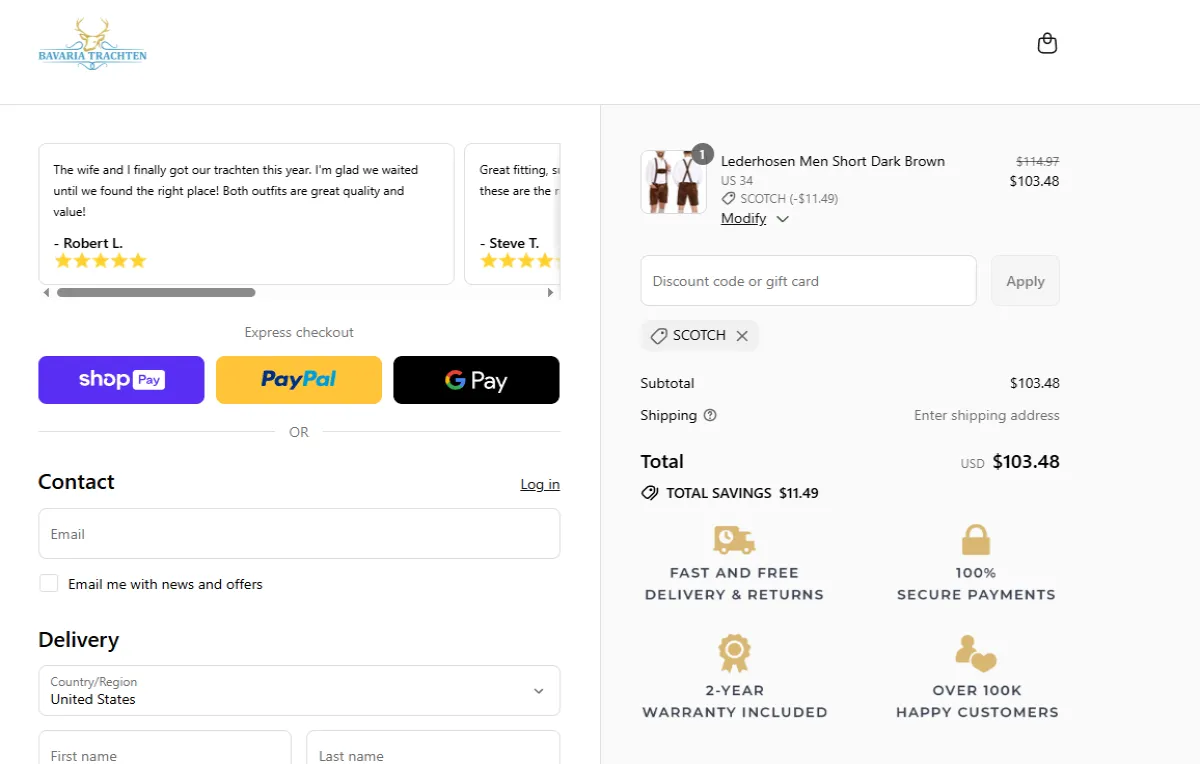Check out with Google Pay

pos(476,380)
